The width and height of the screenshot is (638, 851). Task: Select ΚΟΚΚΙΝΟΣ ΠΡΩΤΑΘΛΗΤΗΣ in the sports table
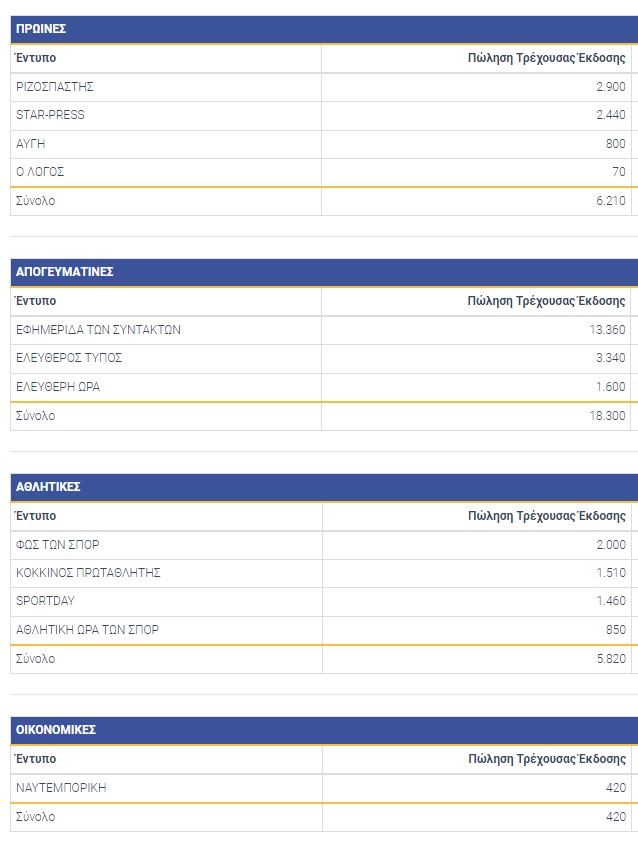(x=88, y=573)
